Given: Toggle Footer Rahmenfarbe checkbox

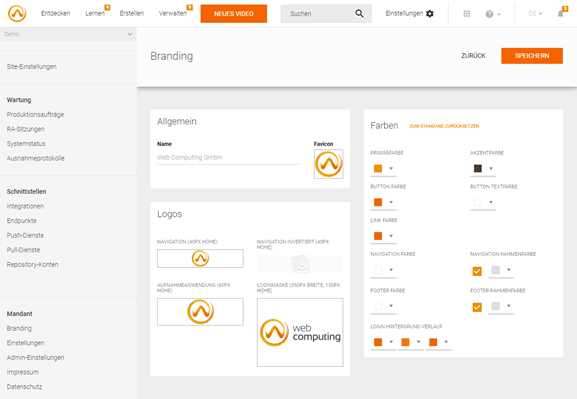Looking at the screenshot, I should point(477,307).
